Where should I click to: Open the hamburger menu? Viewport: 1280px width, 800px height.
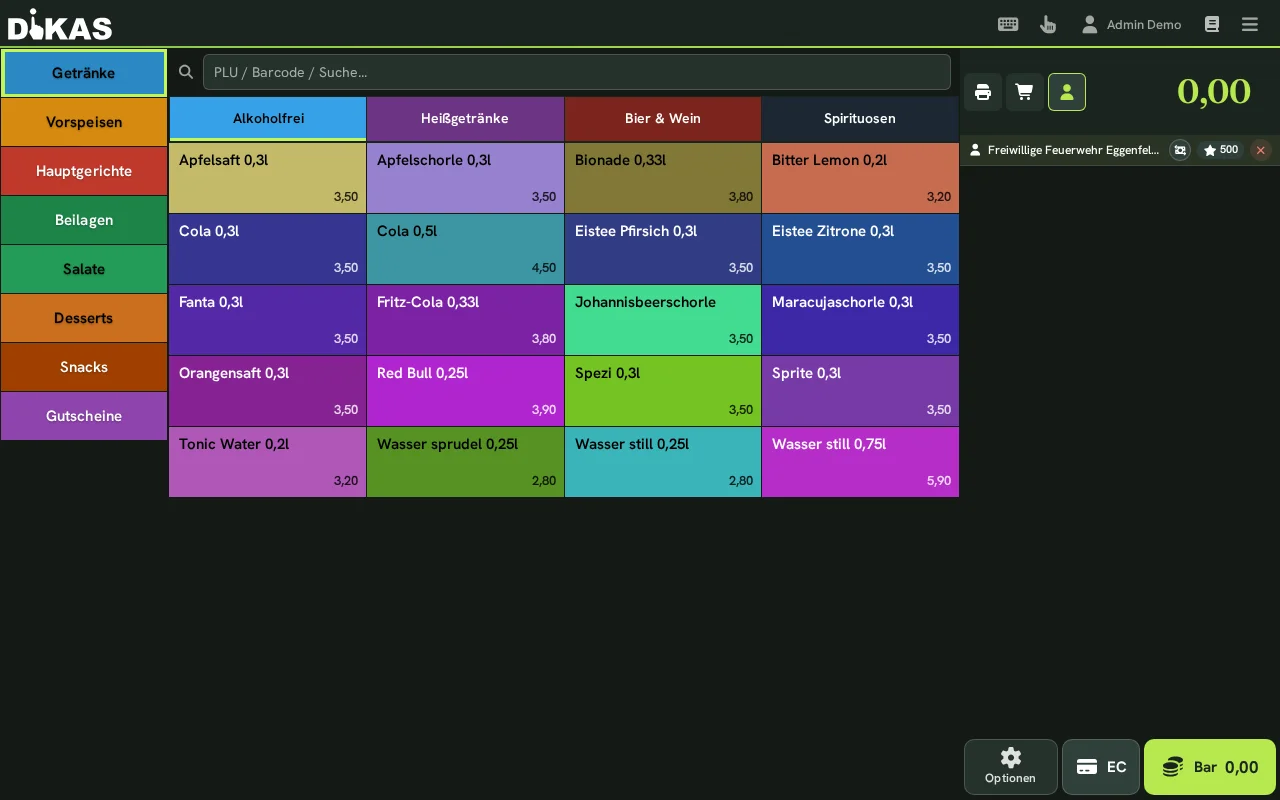1250,24
